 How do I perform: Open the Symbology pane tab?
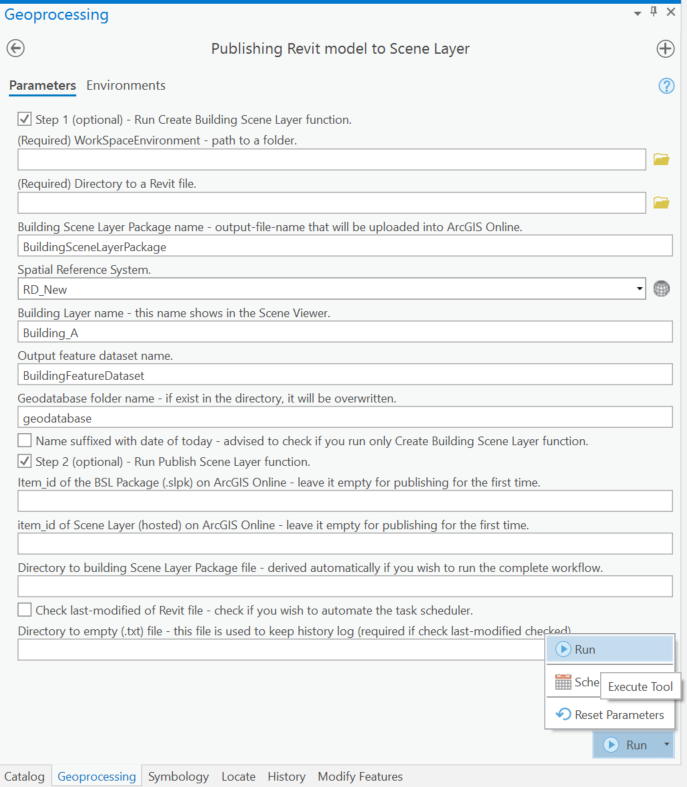click(x=178, y=776)
